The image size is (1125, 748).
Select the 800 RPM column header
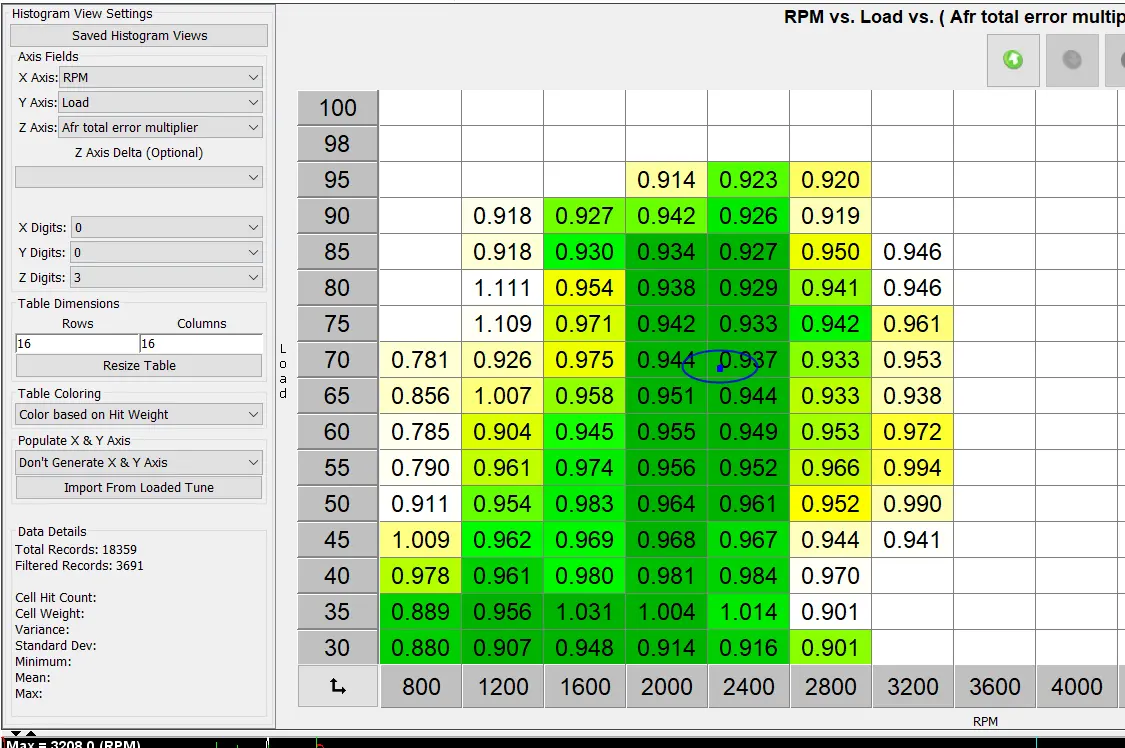click(421, 686)
